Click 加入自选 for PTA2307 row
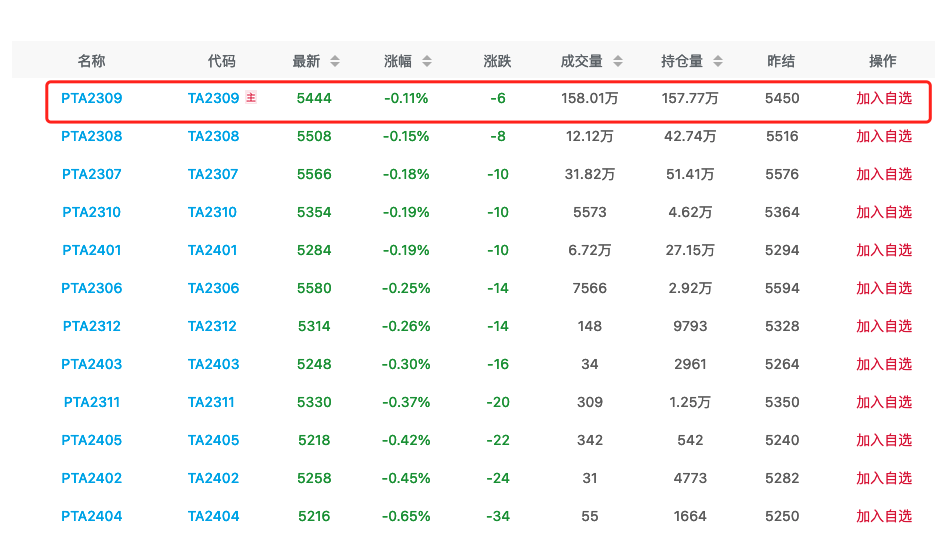Viewport: 935px width, 537px height. point(884,174)
